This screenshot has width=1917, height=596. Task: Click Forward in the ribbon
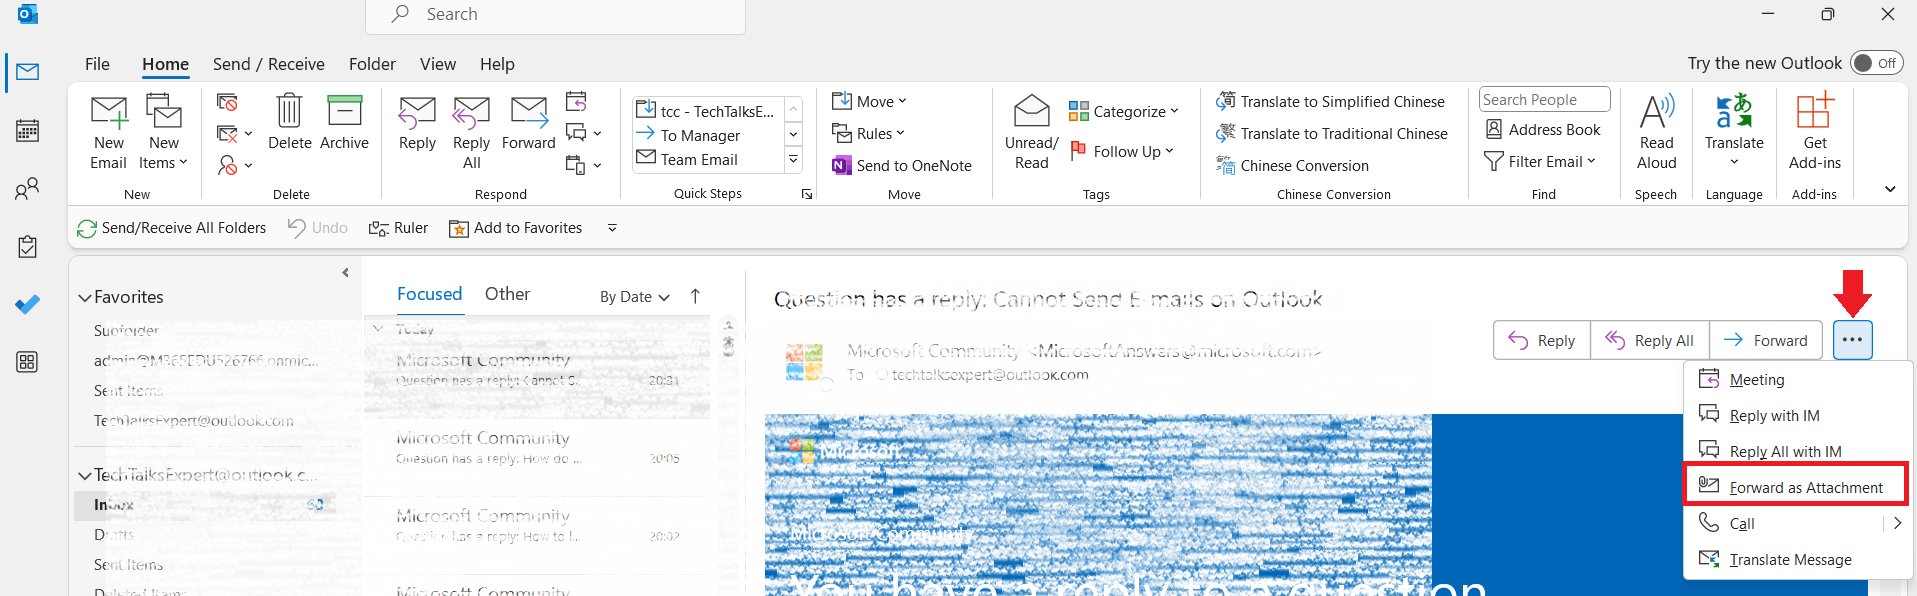pos(528,122)
